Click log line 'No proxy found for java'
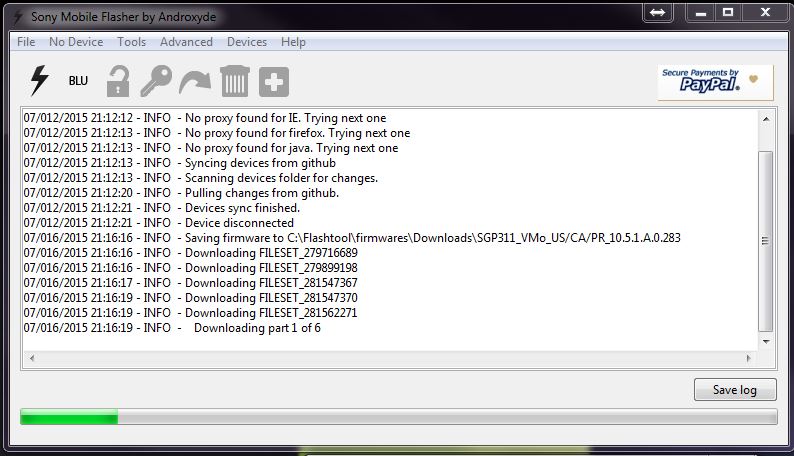Viewport: 794px width, 456px height. [x=211, y=148]
